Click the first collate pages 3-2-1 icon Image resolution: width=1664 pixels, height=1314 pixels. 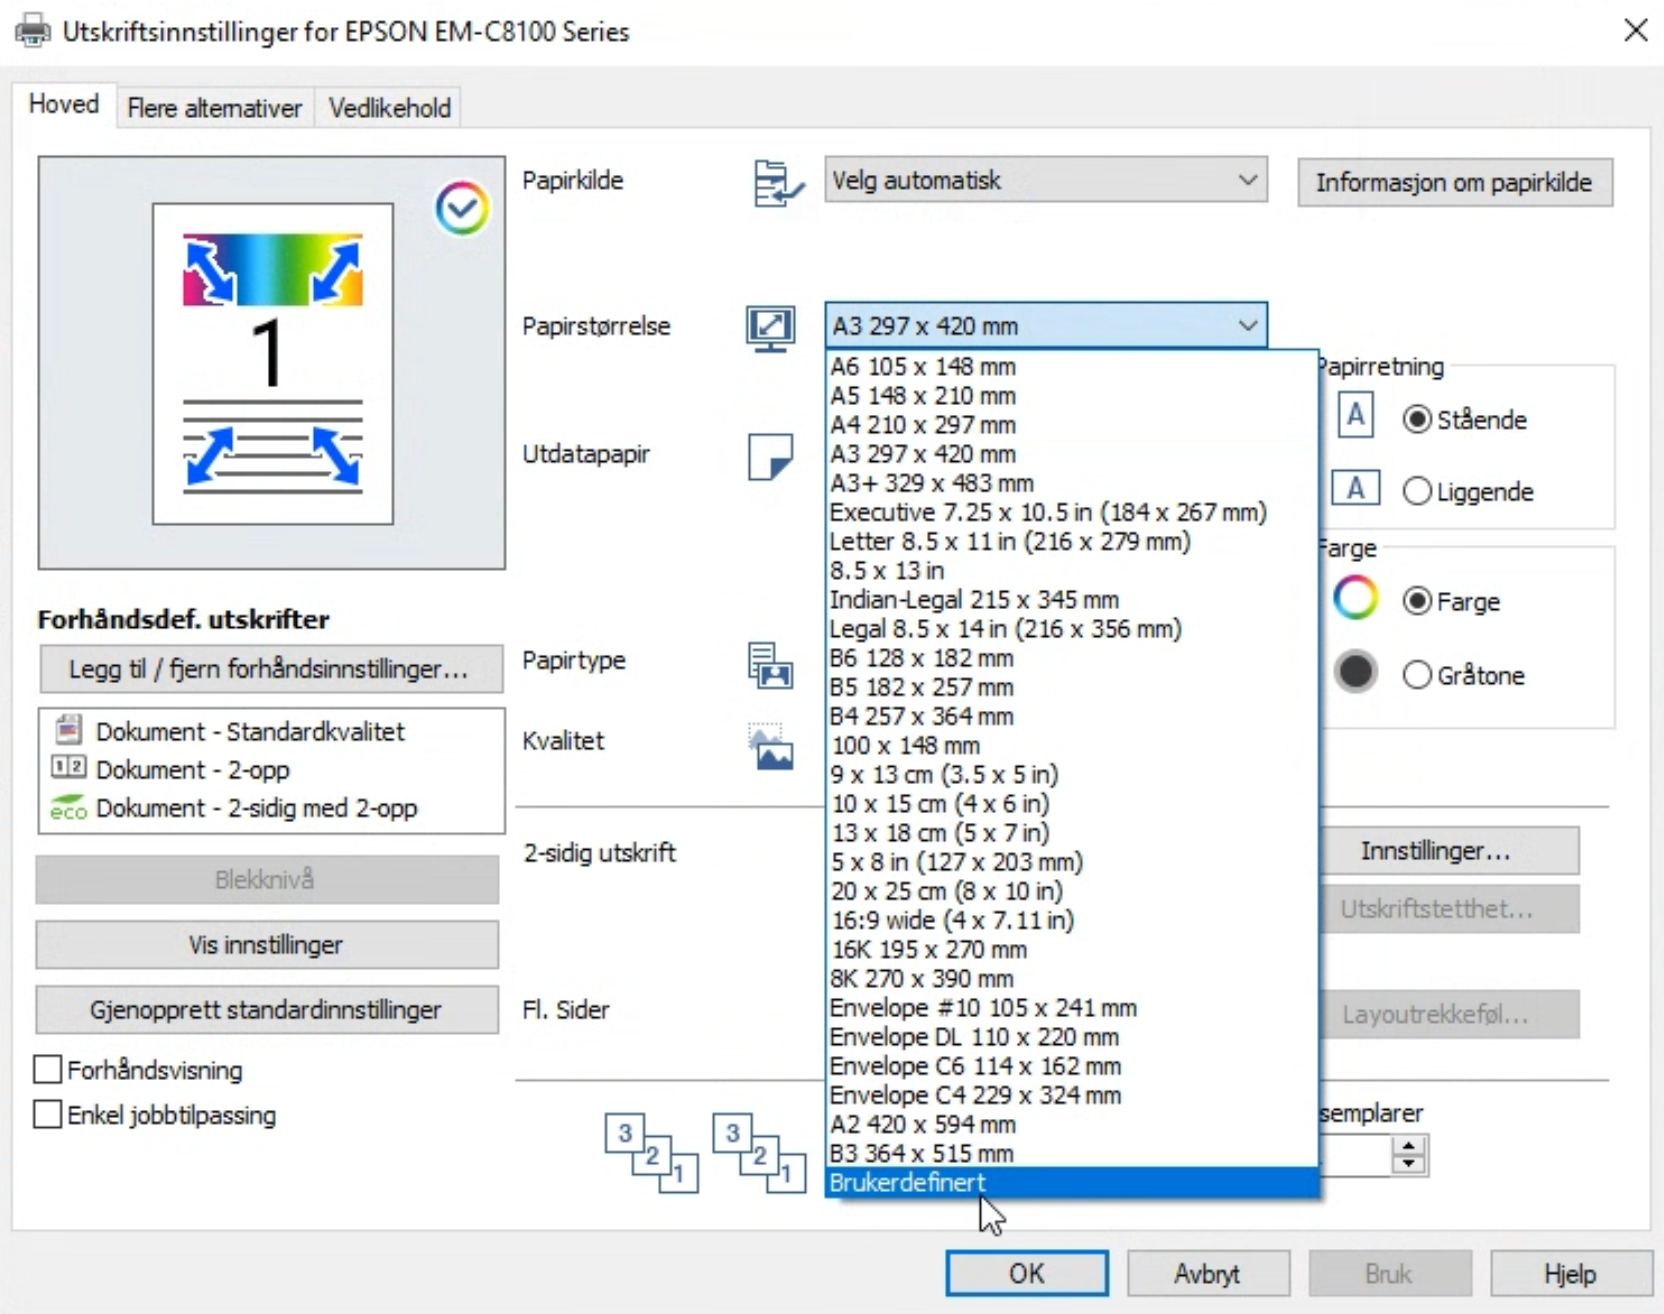tap(651, 1153)
